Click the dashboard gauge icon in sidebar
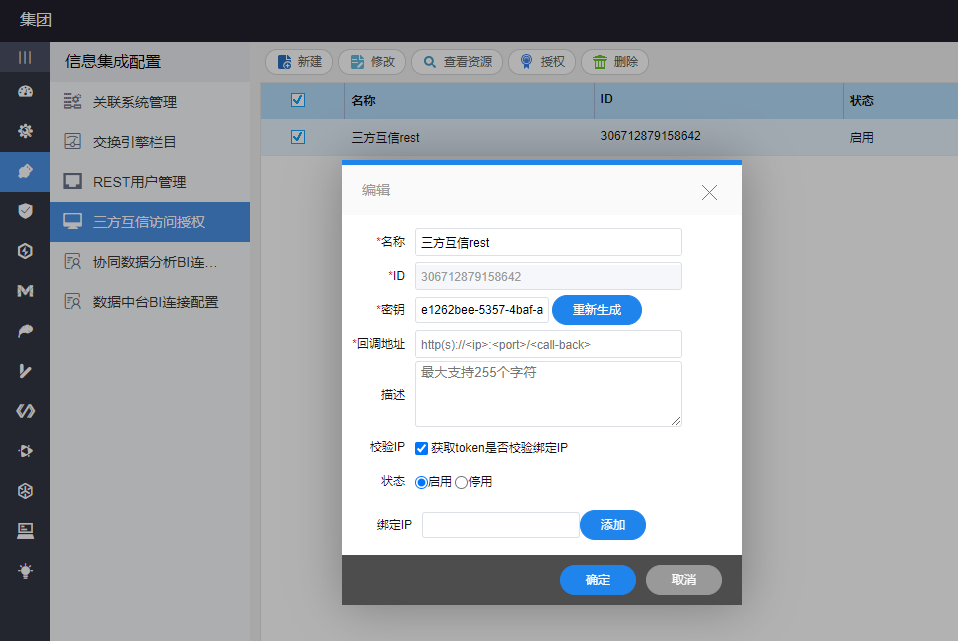Image resolution: width=958 pixels, height=641 pixels. tap(25, 92)
